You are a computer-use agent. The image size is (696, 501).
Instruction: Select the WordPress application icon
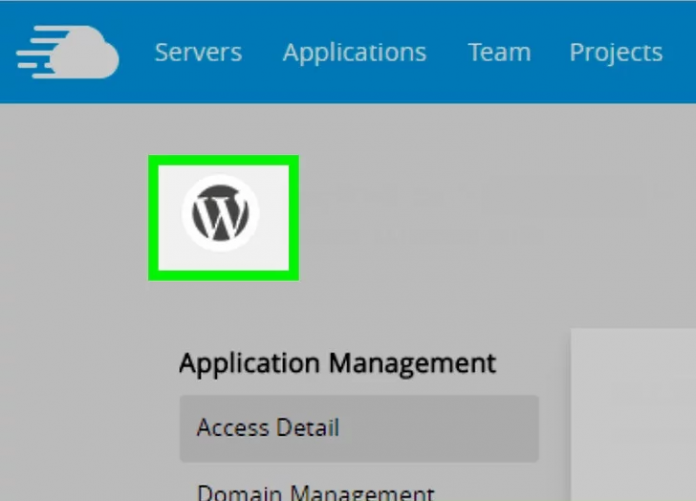coord(222,215)
